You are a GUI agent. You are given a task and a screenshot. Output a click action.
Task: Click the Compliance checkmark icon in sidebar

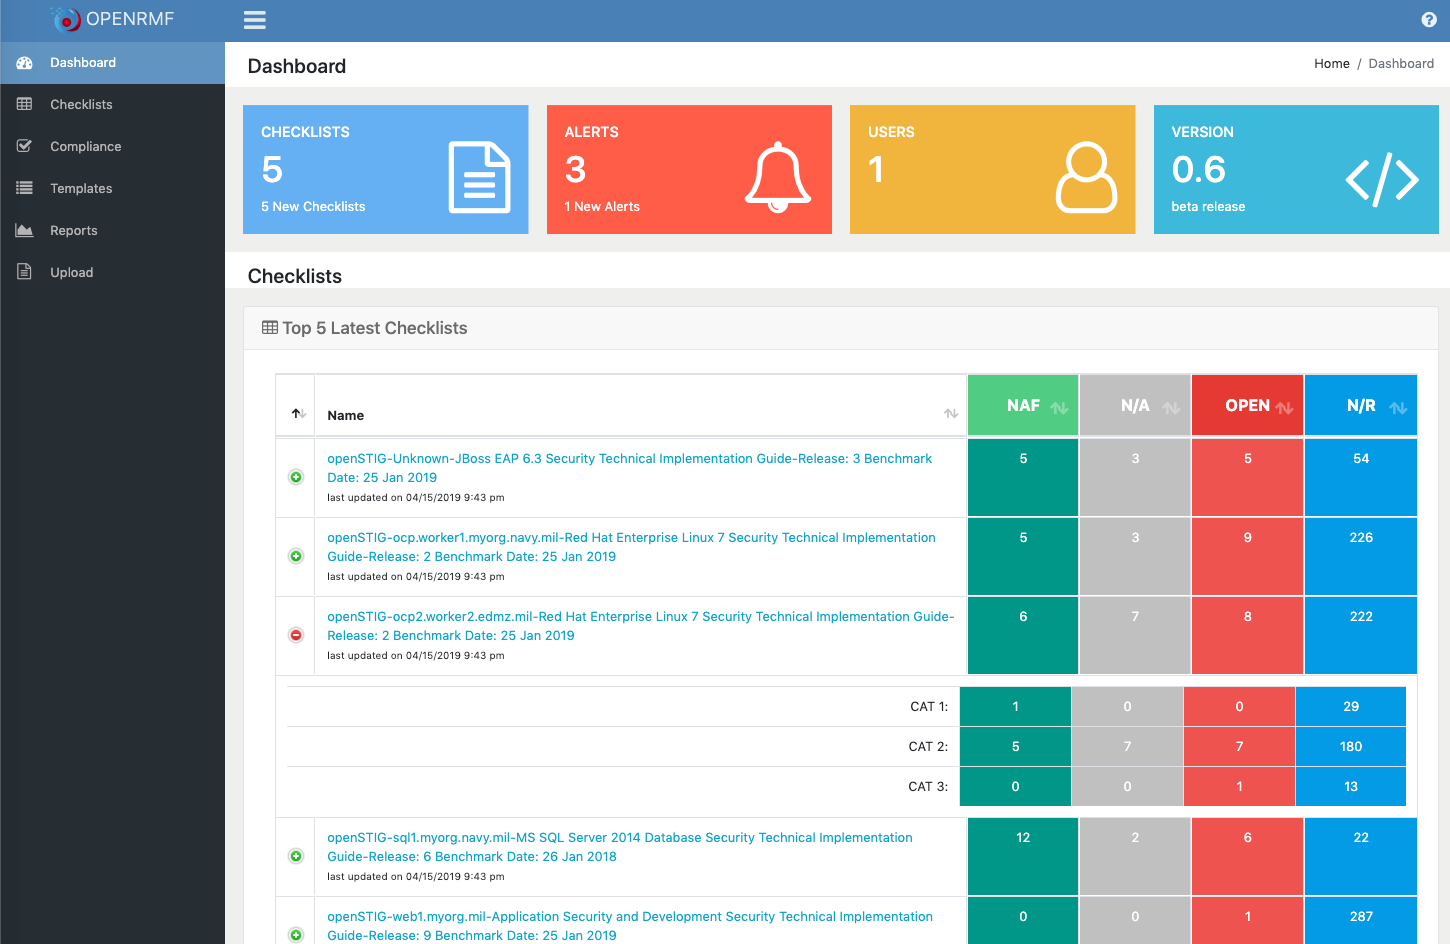pos(25,146)
